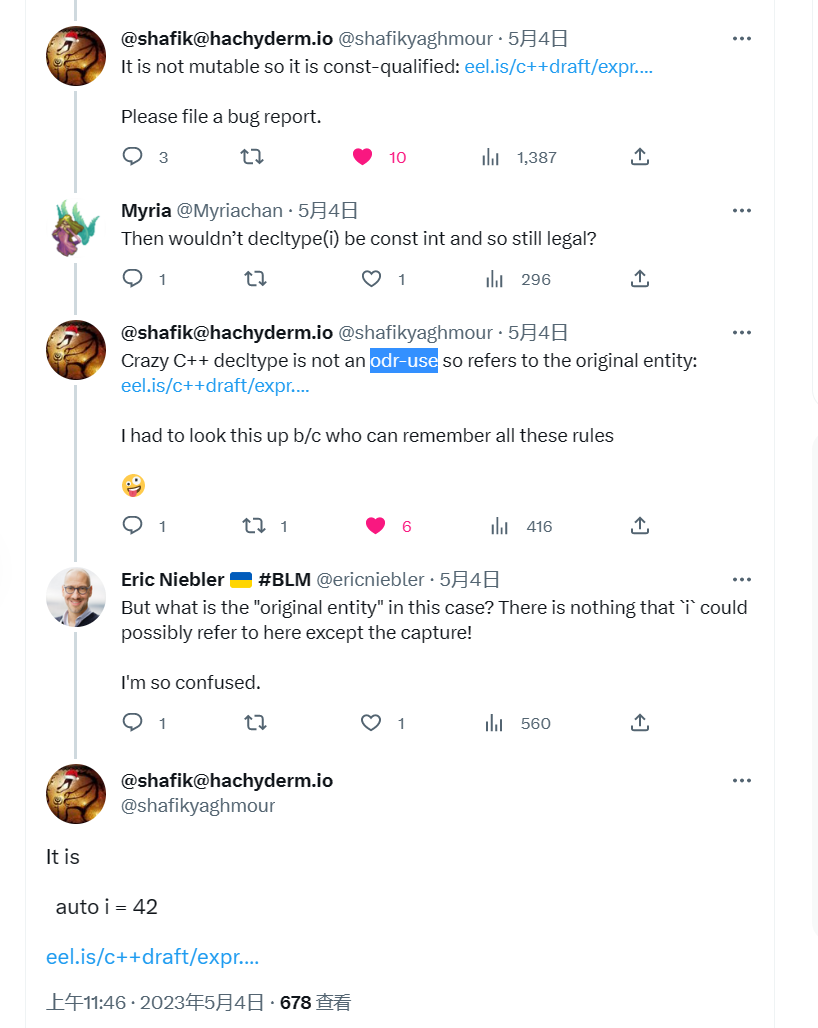Unlike the odr-use tweet with 6 likes
This screenshot has width=818, height=1028.
[376, 526]
